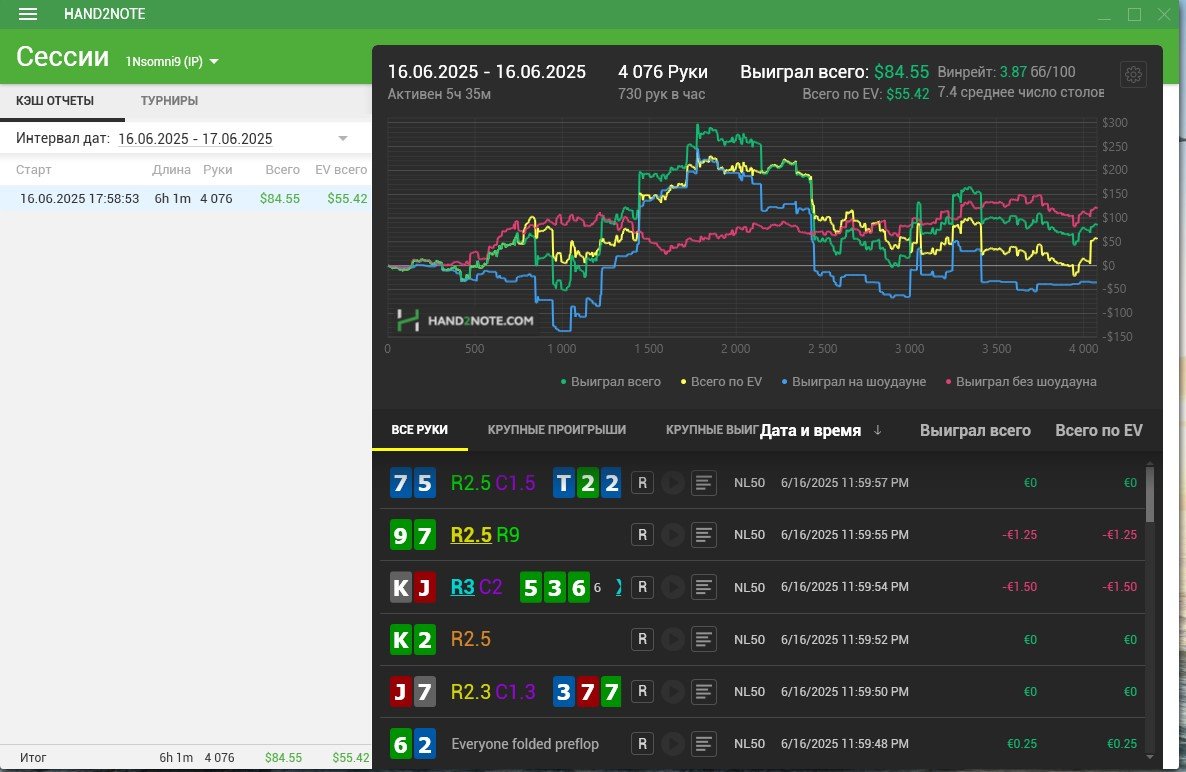Open the hamburger main menu

28,14
